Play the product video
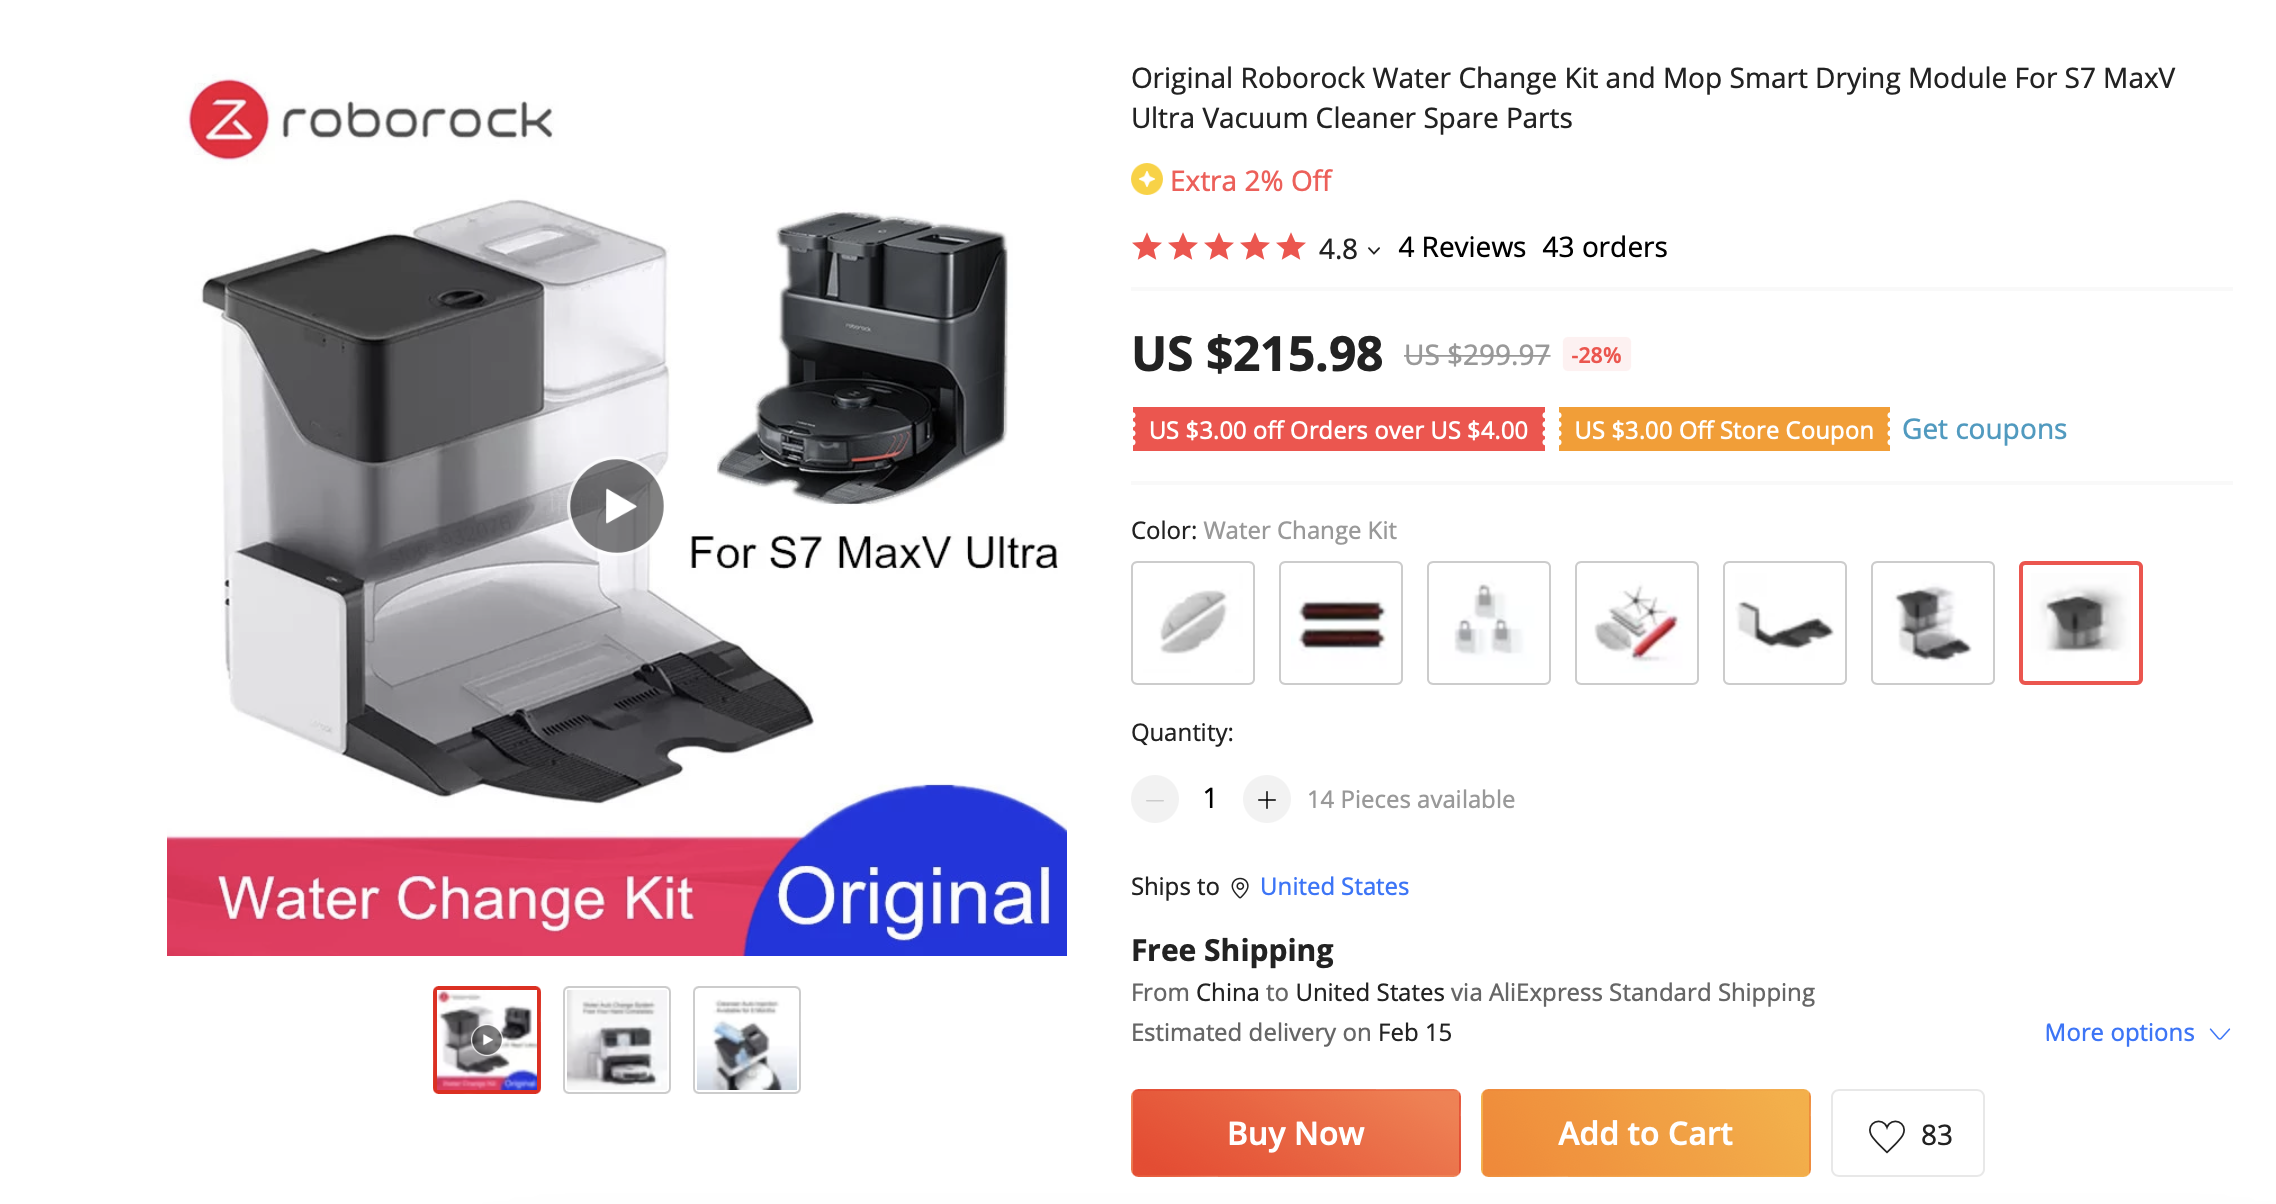2276x1204 pixels. tap(617, 506)
